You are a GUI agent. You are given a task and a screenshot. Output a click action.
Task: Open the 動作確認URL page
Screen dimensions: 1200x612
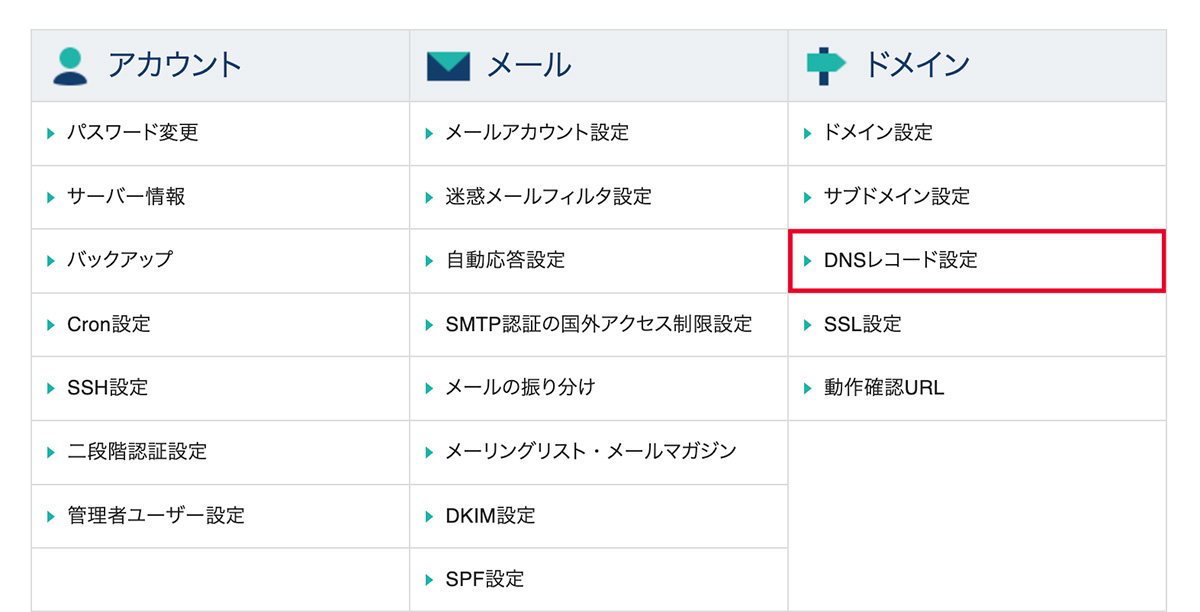pyautogui.click(x=880, y=388)
